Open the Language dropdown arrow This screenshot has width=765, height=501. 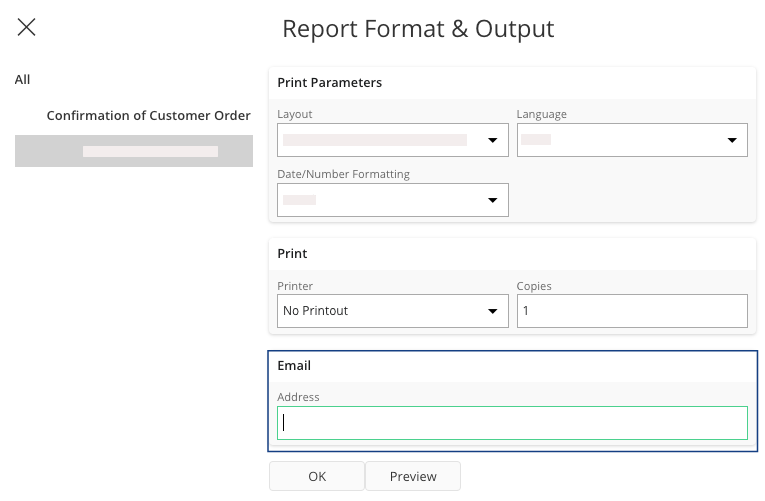731,141
